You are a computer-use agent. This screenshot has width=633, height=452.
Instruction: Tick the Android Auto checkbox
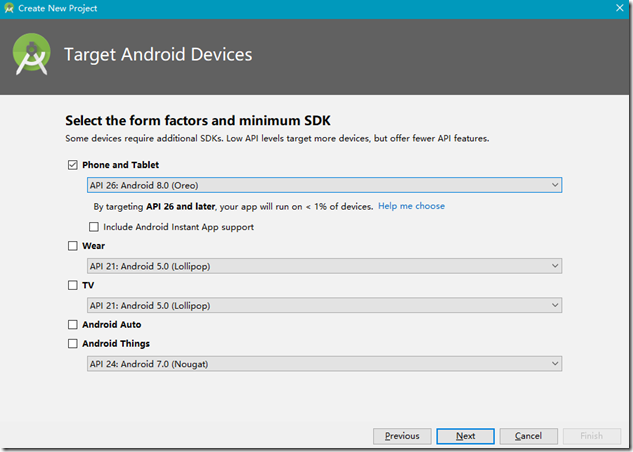73,324
